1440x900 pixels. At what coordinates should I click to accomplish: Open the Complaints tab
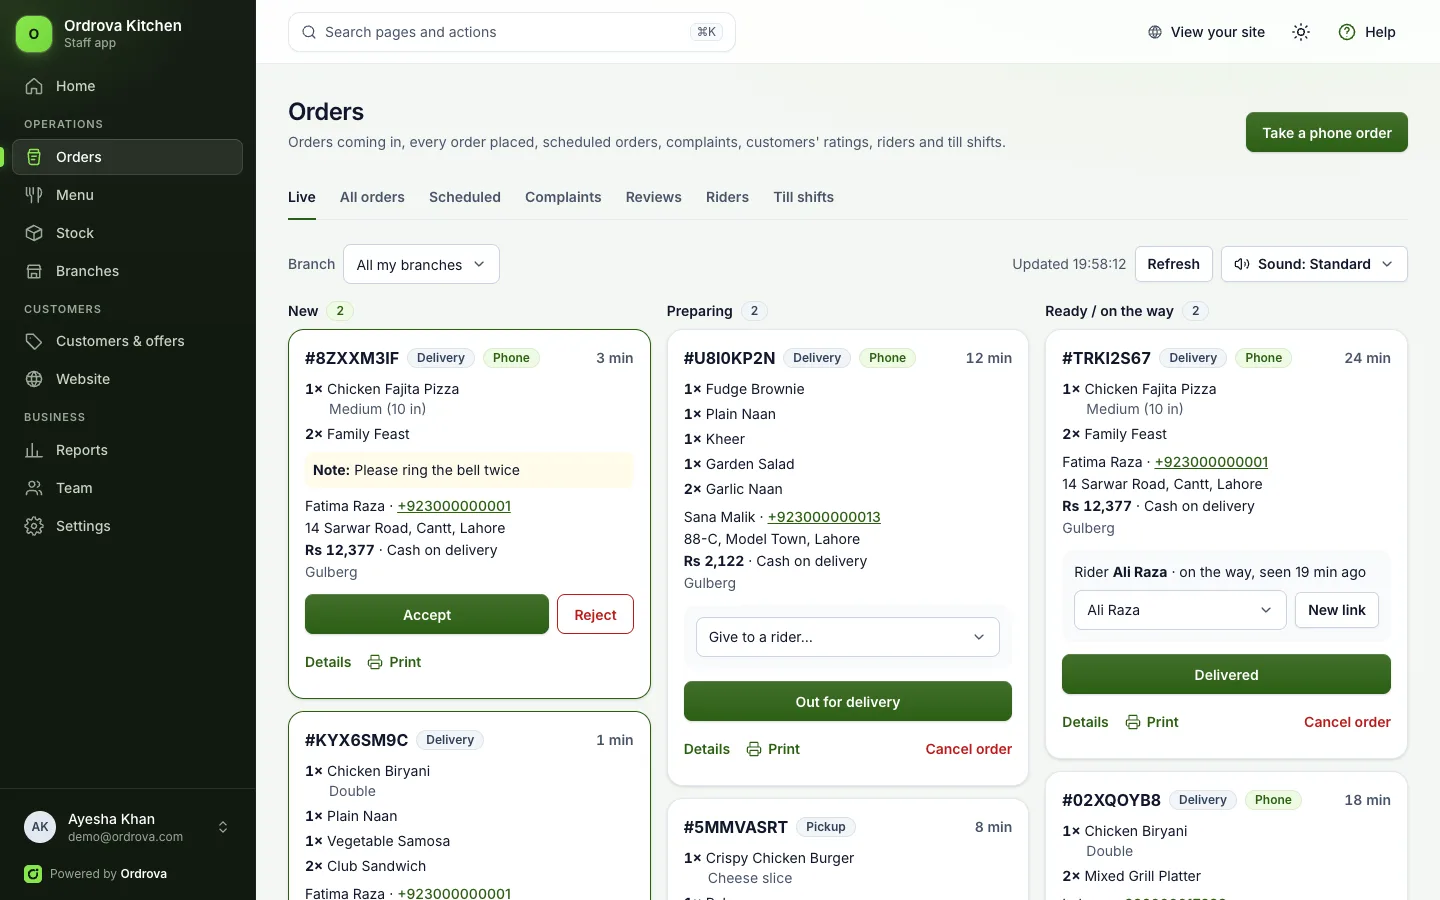tap(563, 197)
